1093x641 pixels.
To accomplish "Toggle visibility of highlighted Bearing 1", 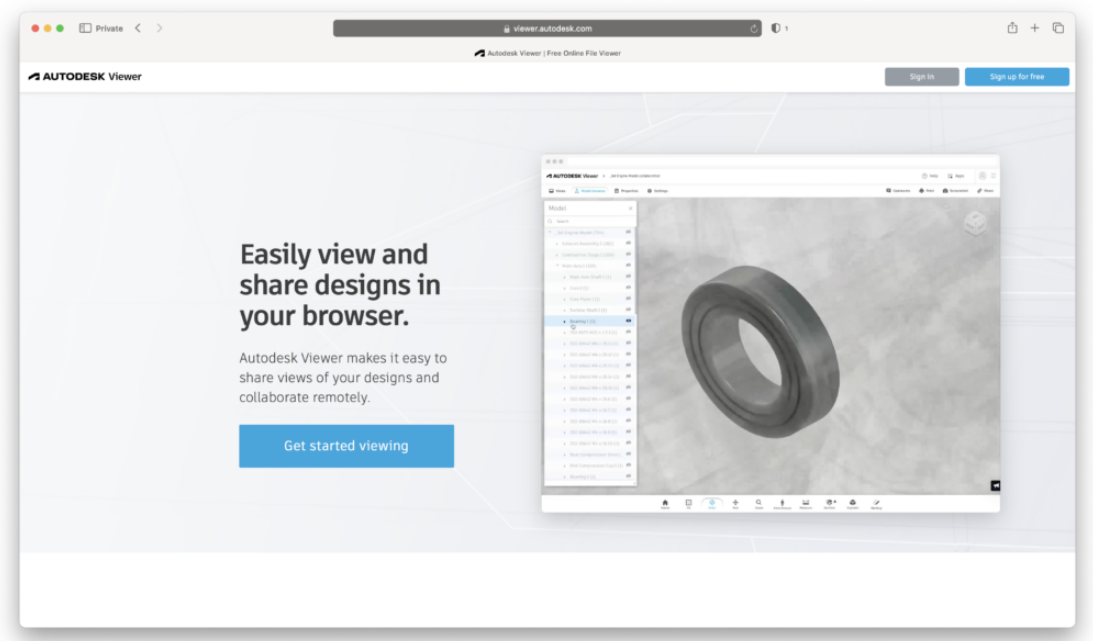I will click(x=628, y=321).
